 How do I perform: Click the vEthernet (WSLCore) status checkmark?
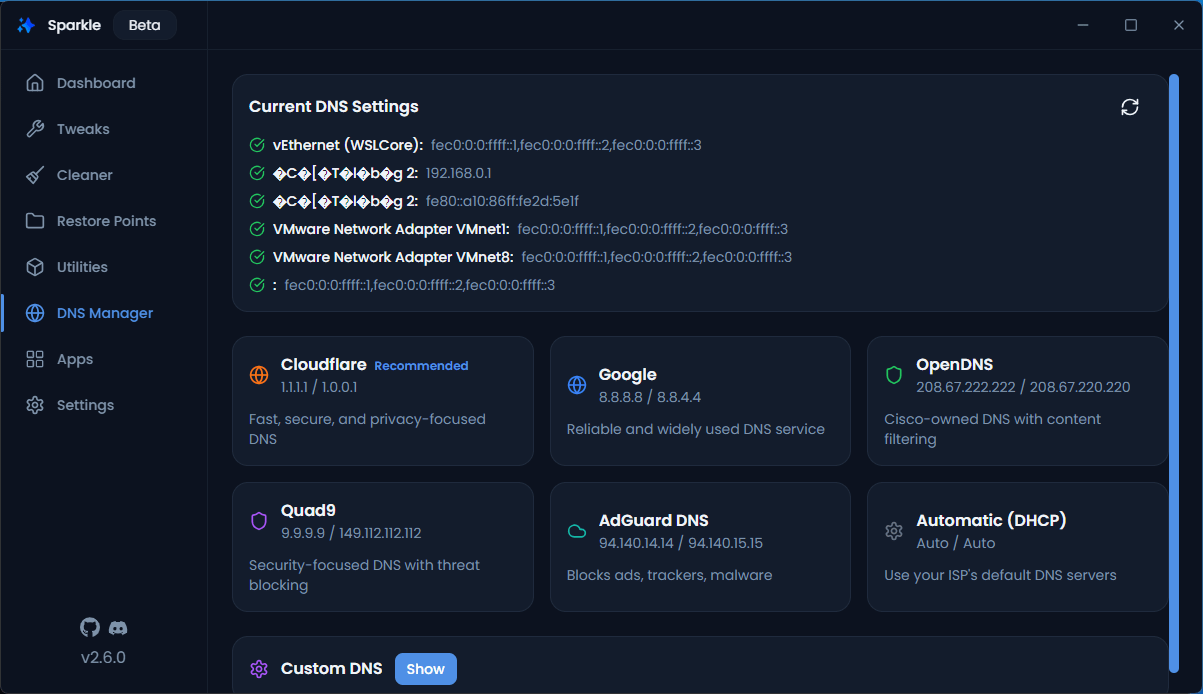pyautogui.click(x=257, y=145)
